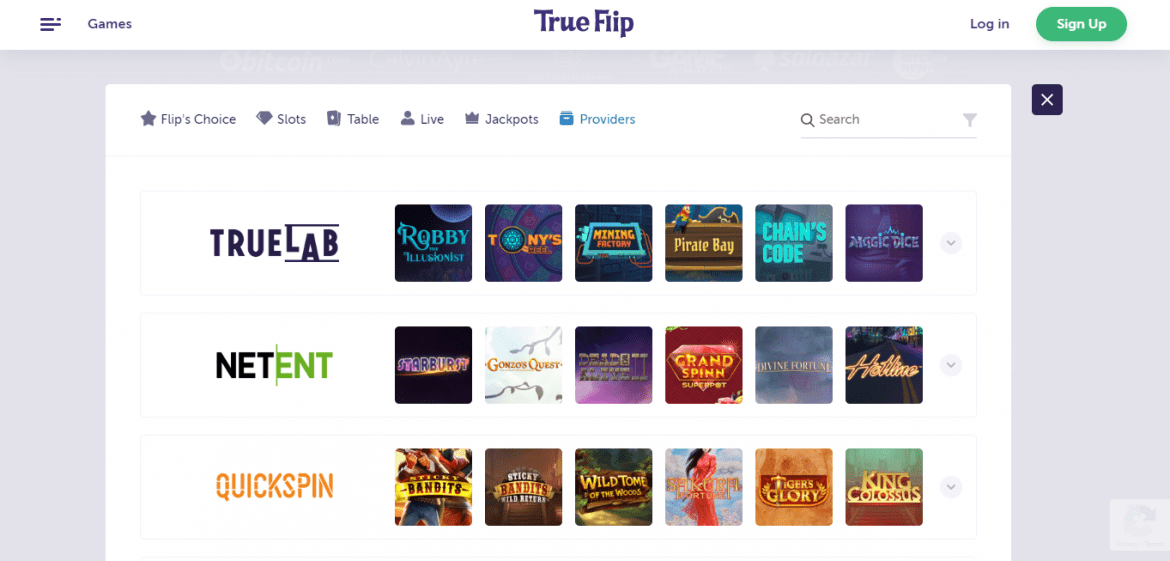Expand the TrueLab provider row
This screenshot has width=1170, height=561.
[x=951, y=243]
